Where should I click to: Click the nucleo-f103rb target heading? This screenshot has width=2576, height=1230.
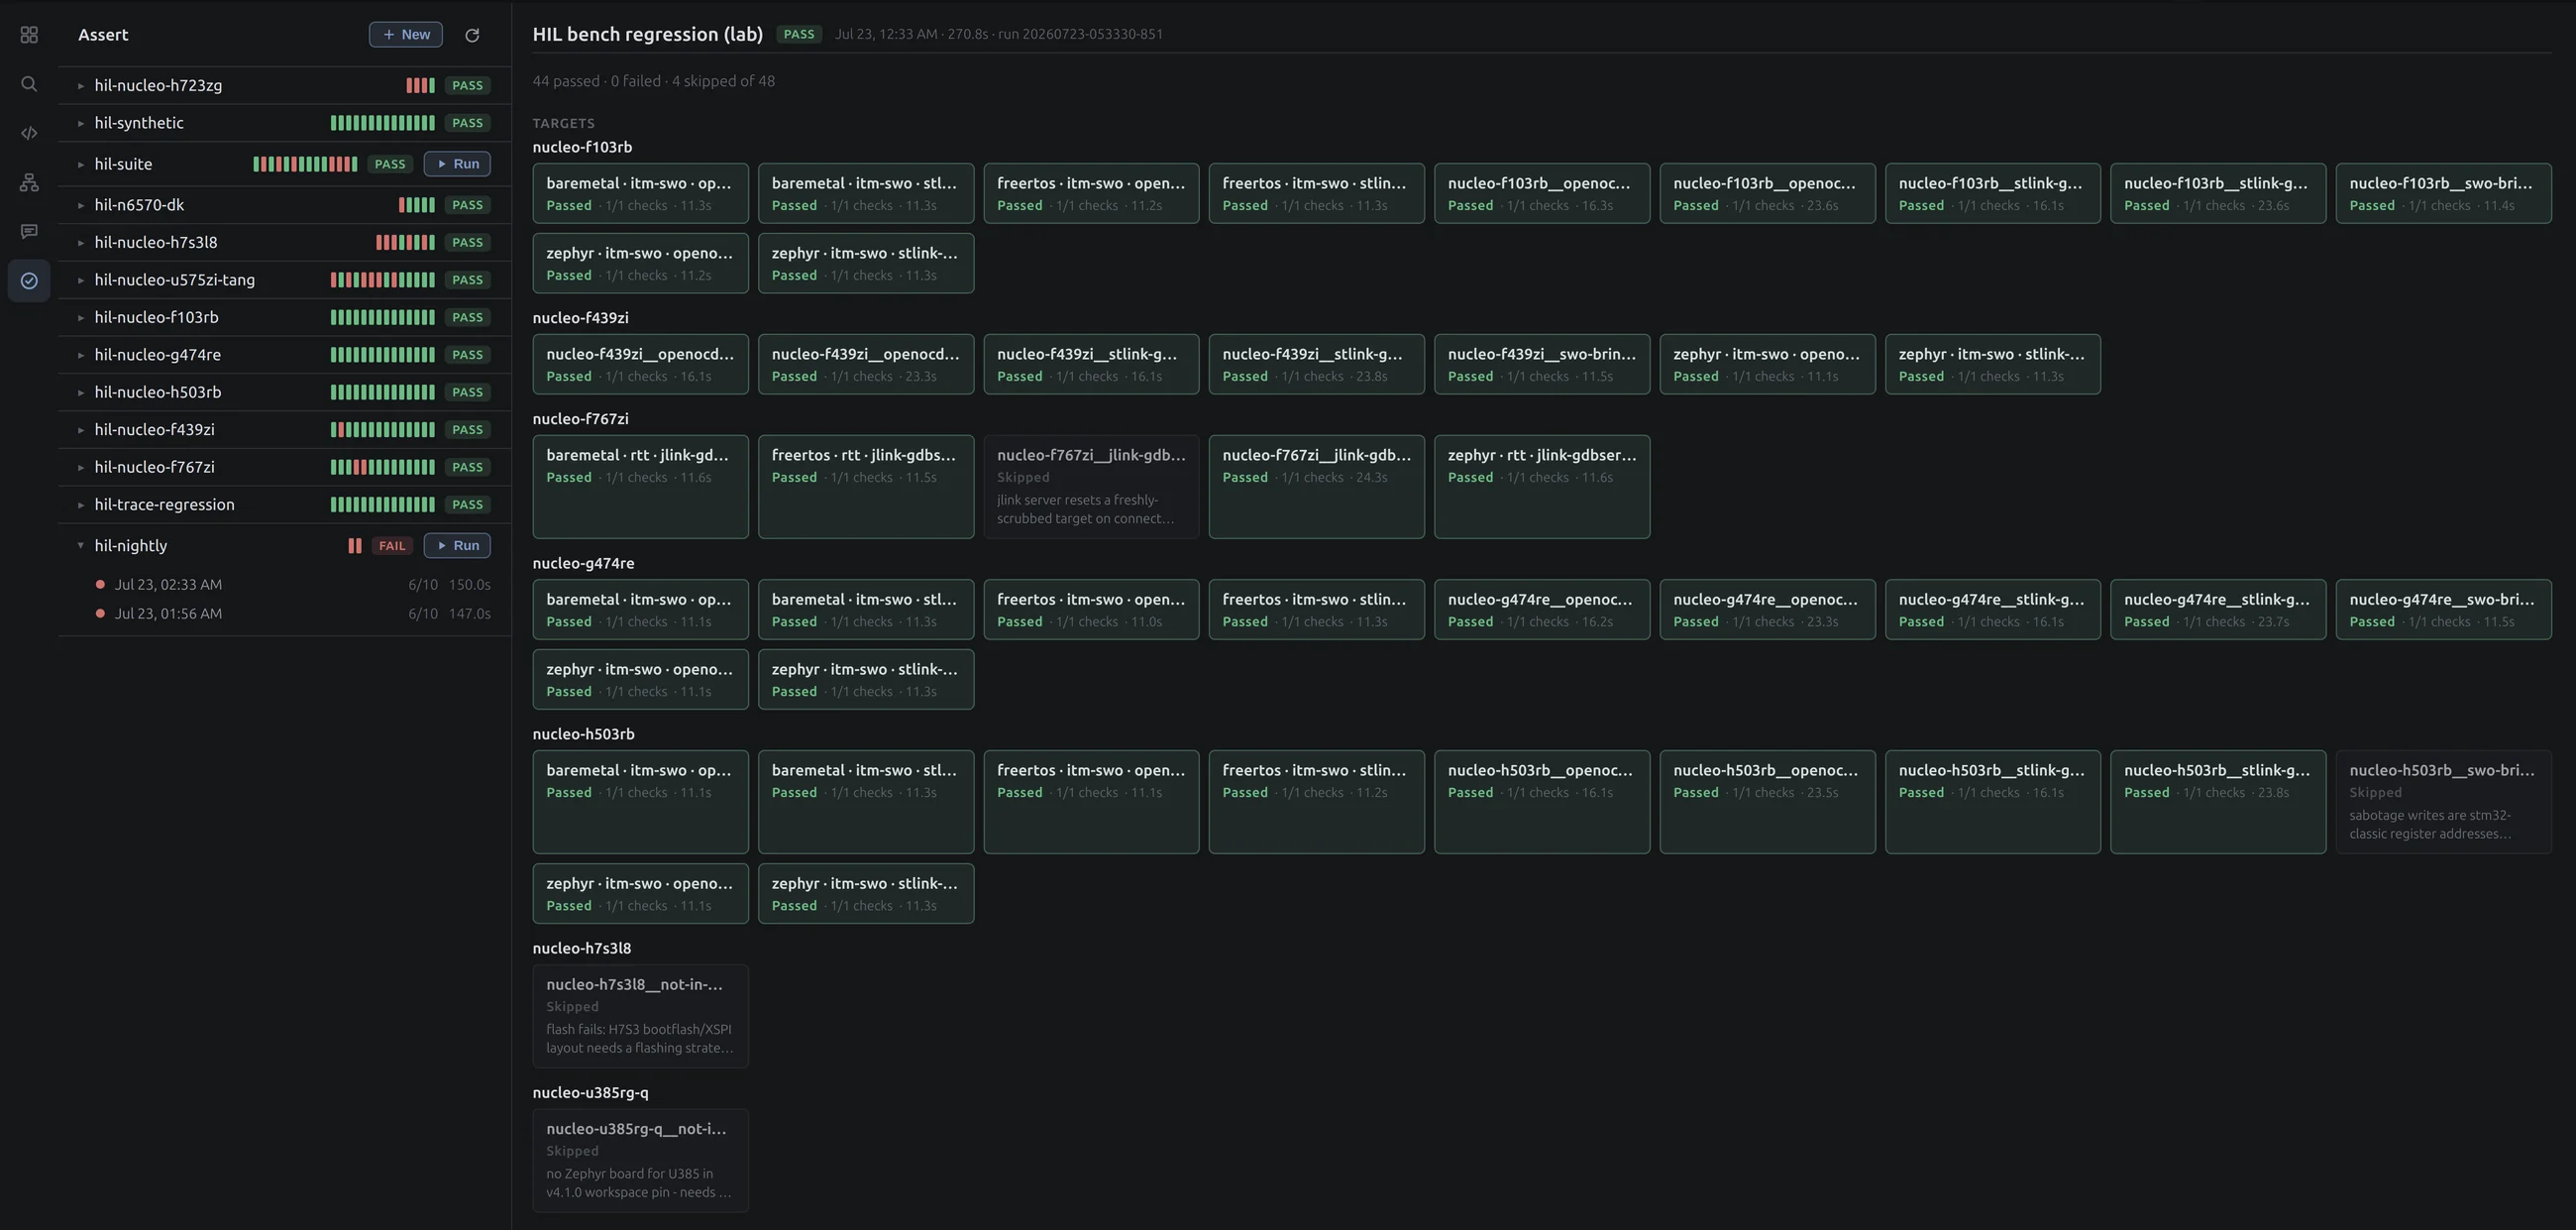click(582, 148)
